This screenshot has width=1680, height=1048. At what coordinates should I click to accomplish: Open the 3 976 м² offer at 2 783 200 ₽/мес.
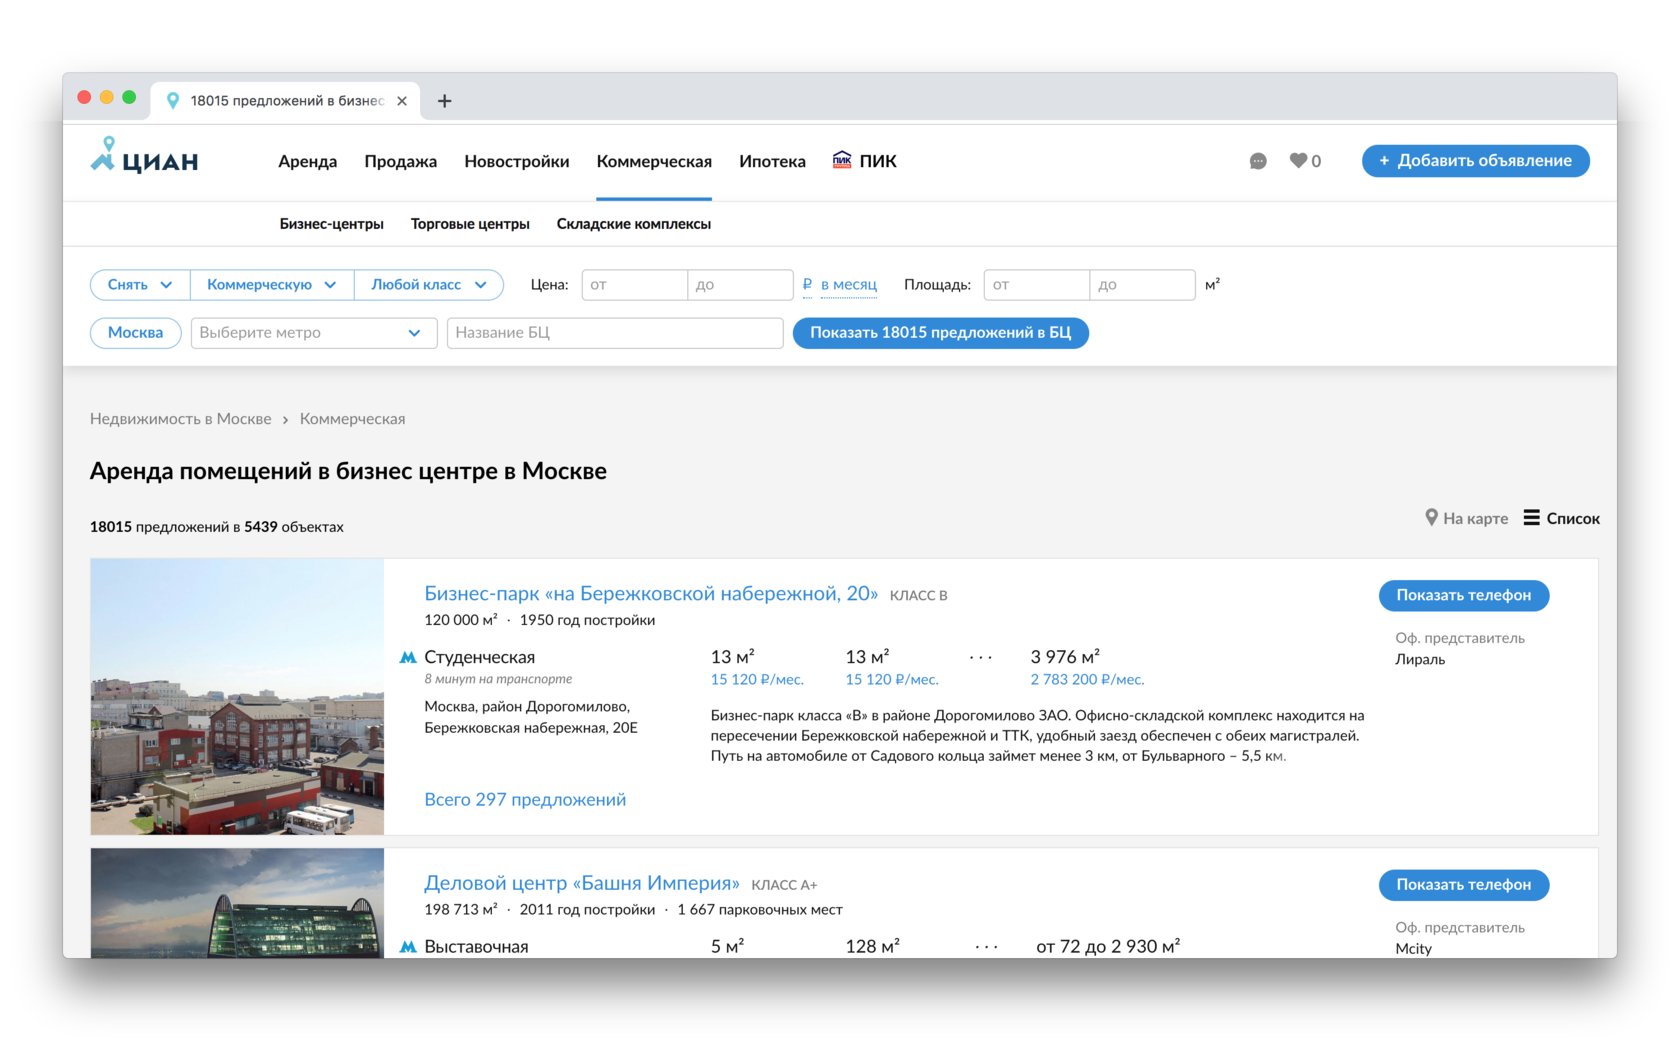tap(1087, 667)
